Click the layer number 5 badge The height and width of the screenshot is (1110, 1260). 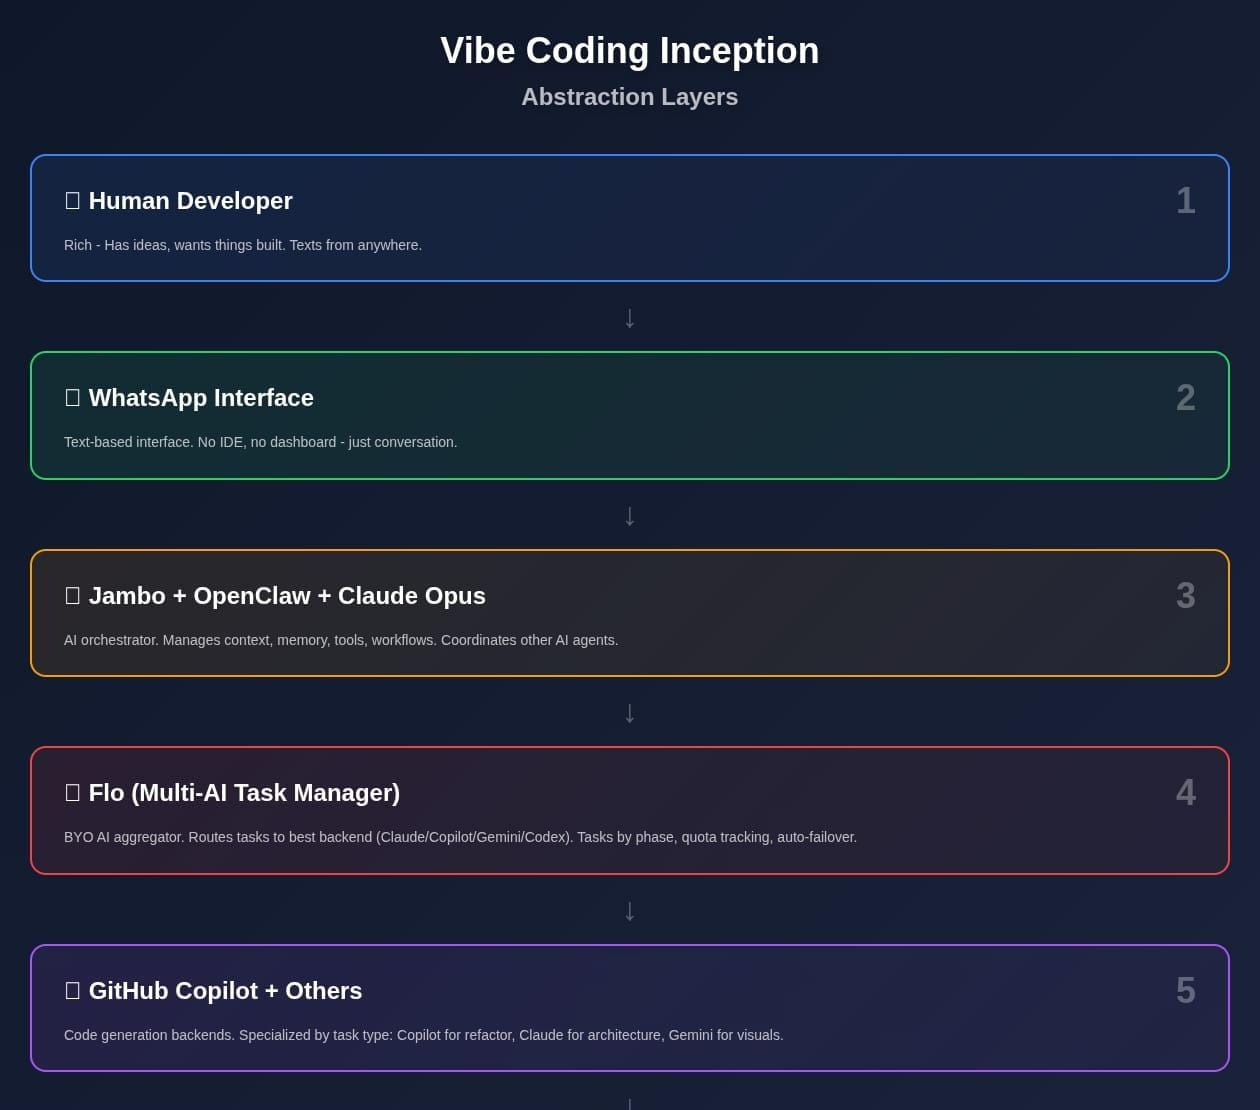(1185, 991)
